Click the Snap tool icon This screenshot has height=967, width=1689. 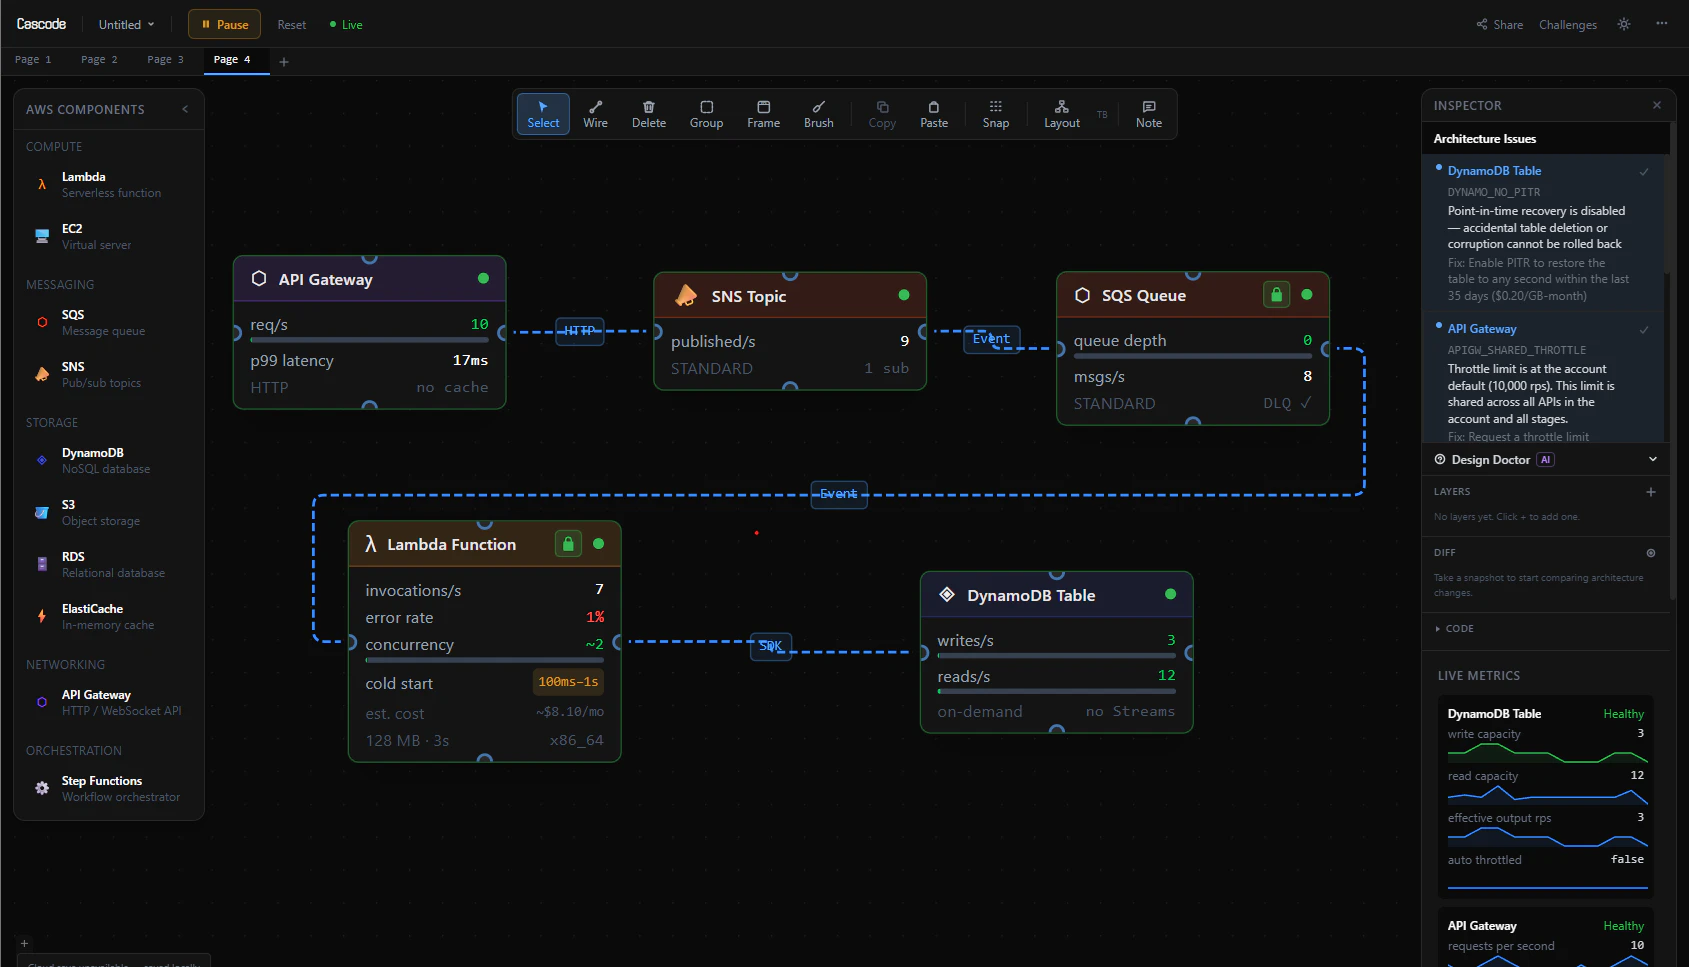click(x=995, y=113)
